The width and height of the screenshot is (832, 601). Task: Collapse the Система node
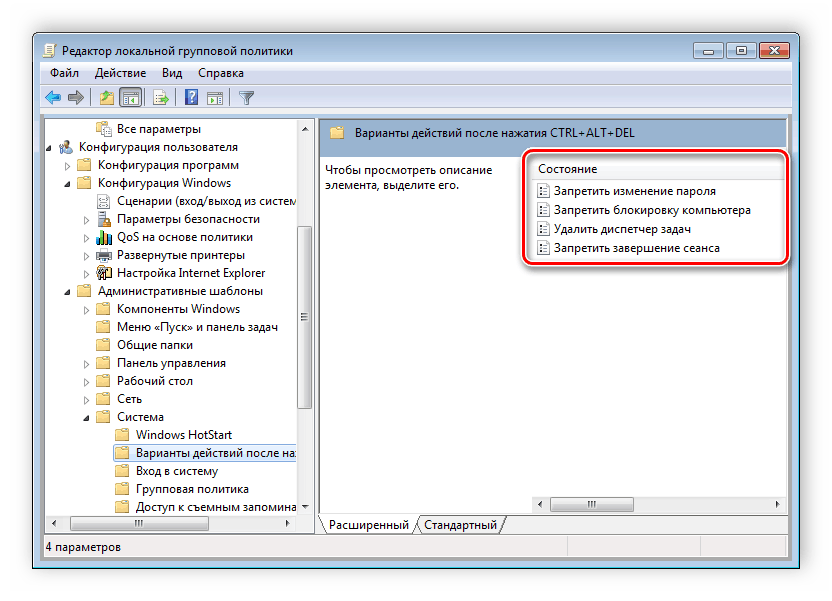(x=86, y=418)
